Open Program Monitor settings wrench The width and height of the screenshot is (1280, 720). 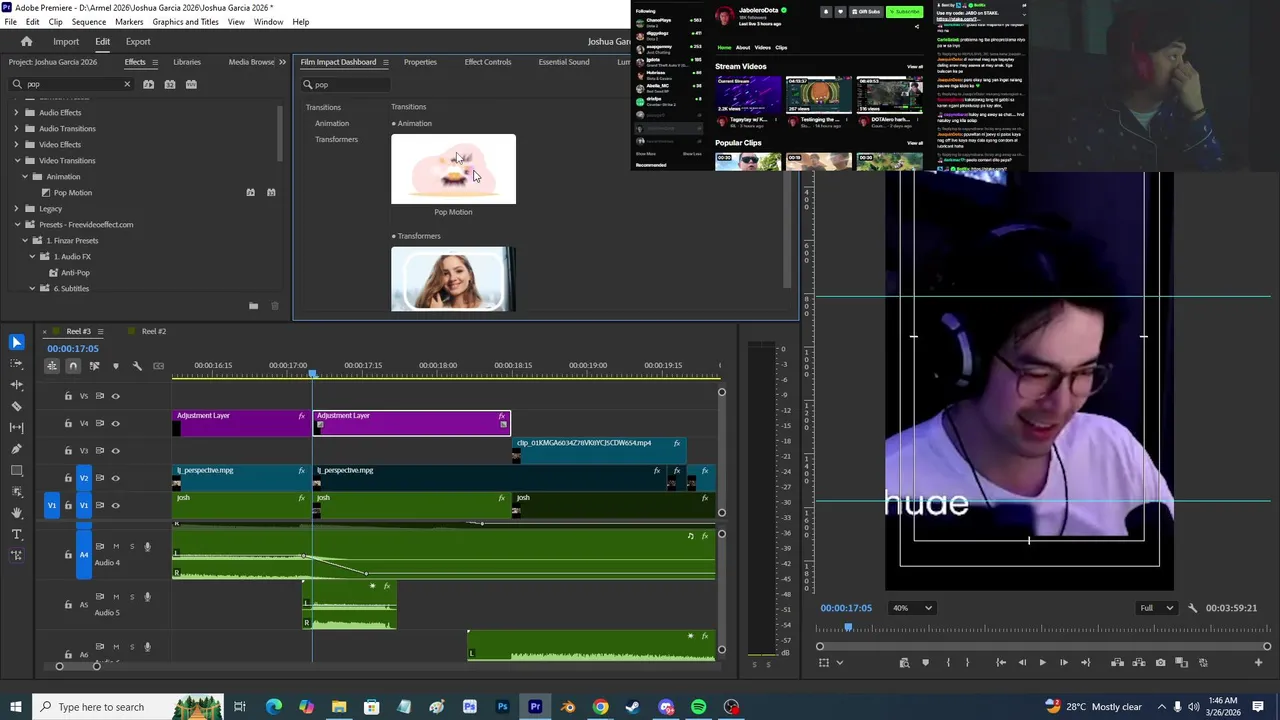pyautogui.click(x=1192, y=608)
